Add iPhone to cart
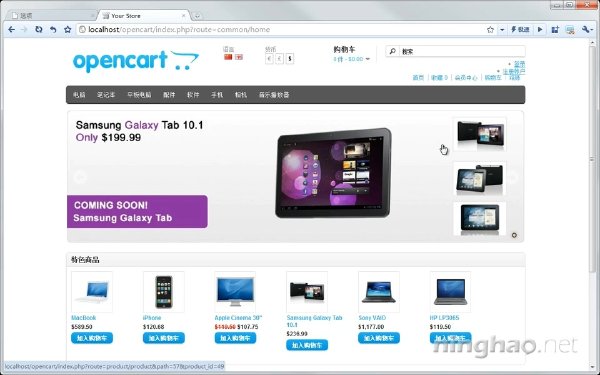Viewport: 600px width, 375px height. [x=164, y=338]
